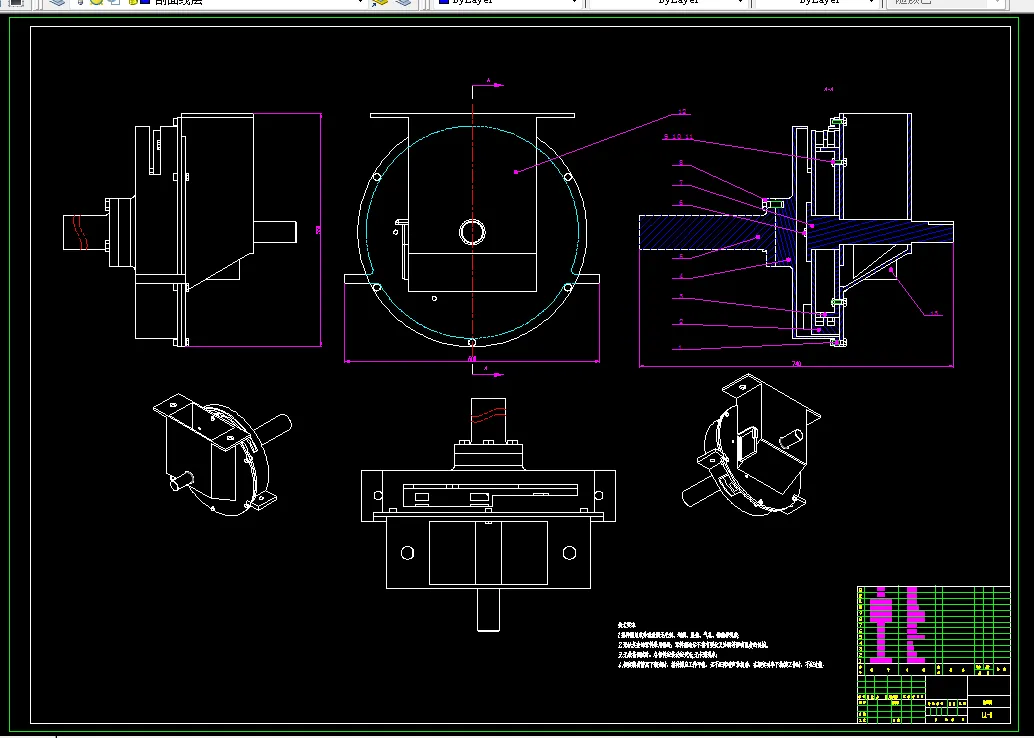Click part balloon number 8 in section view
1034x738 pixels.
(x=681, y=163)
